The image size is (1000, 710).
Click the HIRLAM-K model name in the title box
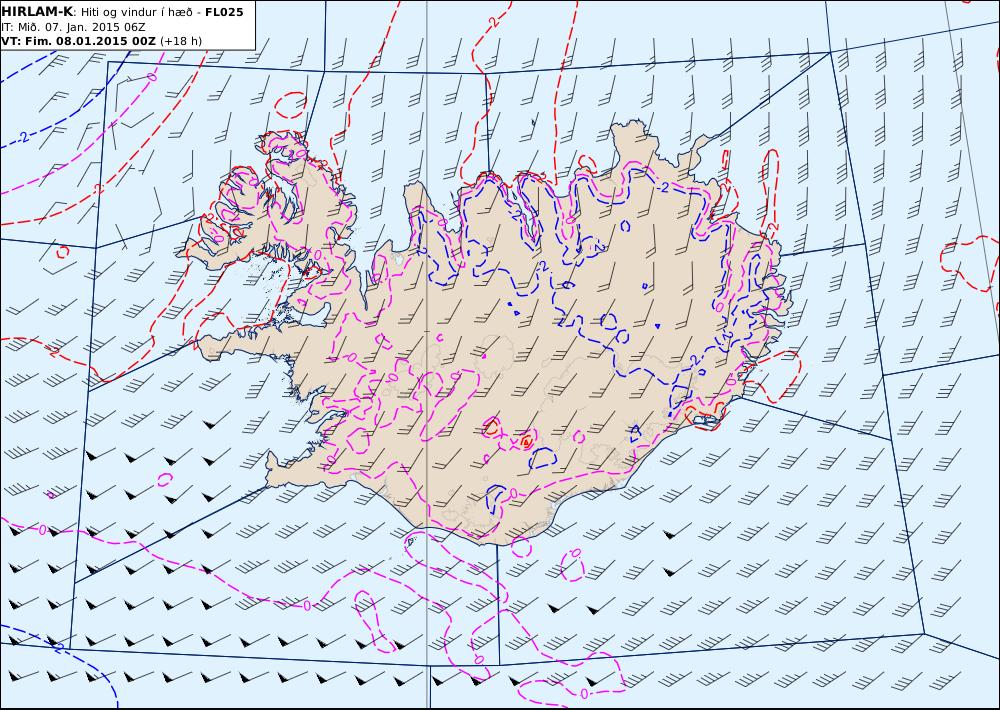37,12
